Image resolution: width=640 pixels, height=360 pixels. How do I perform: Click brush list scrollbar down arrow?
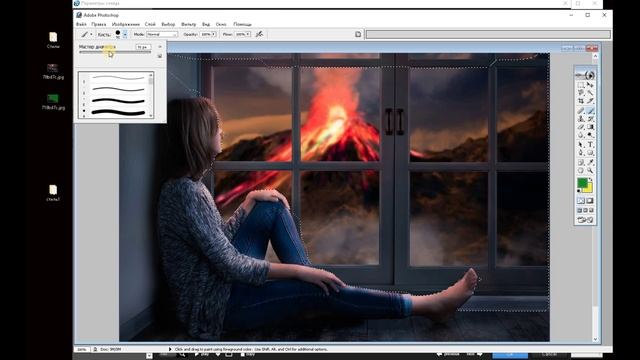point(151,116)
